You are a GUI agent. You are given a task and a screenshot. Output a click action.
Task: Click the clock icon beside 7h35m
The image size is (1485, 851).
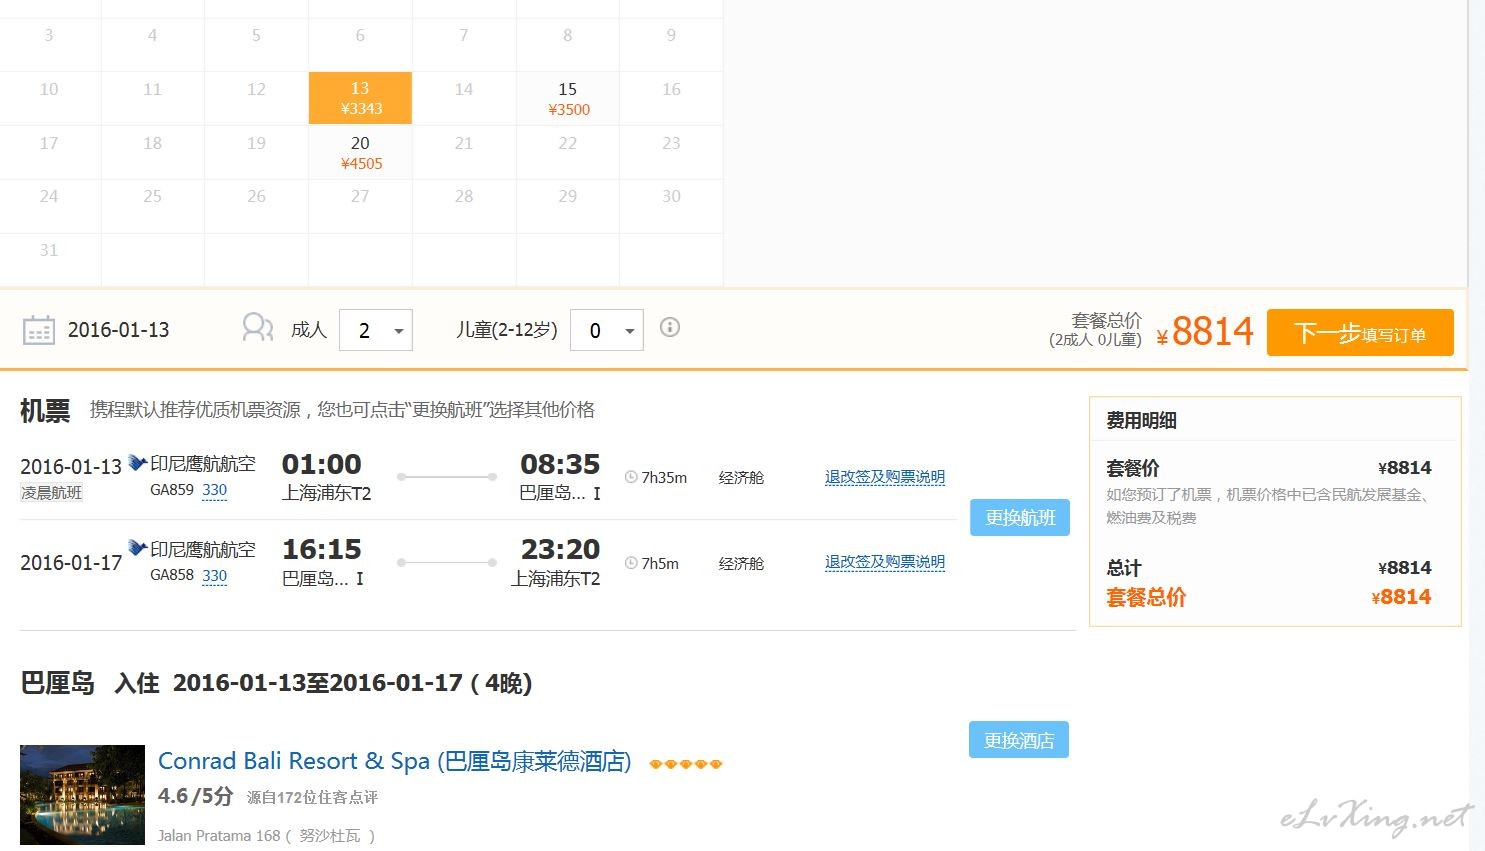point(631,477)
